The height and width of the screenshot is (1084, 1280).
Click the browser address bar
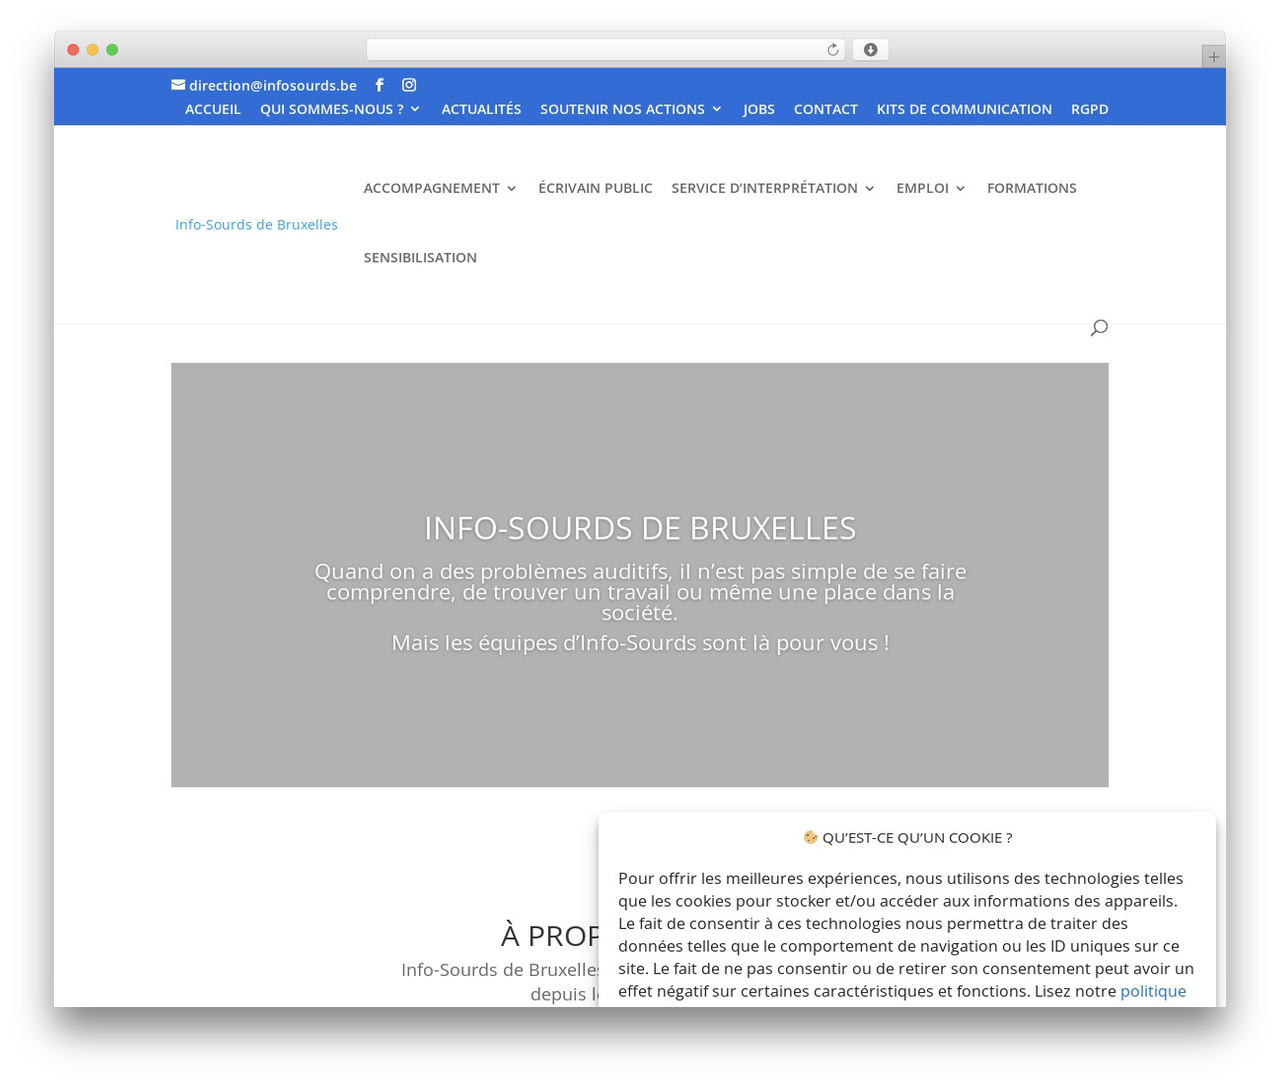pyautogui.click(x=605, y=50)
